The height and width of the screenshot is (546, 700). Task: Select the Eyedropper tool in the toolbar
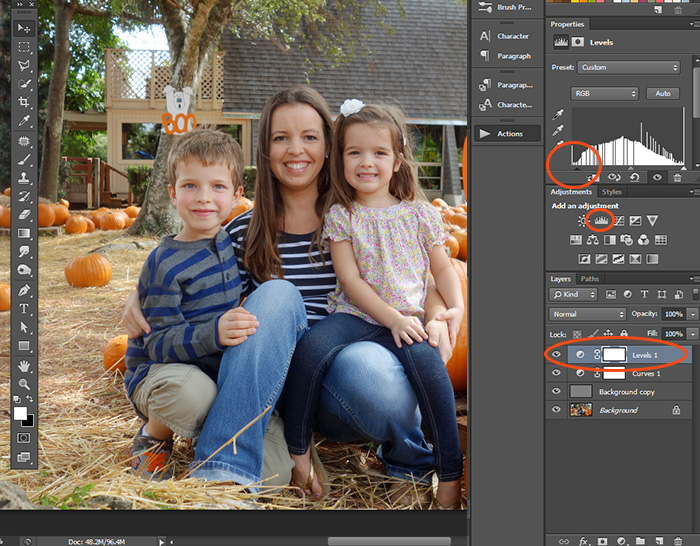(24, 121)
